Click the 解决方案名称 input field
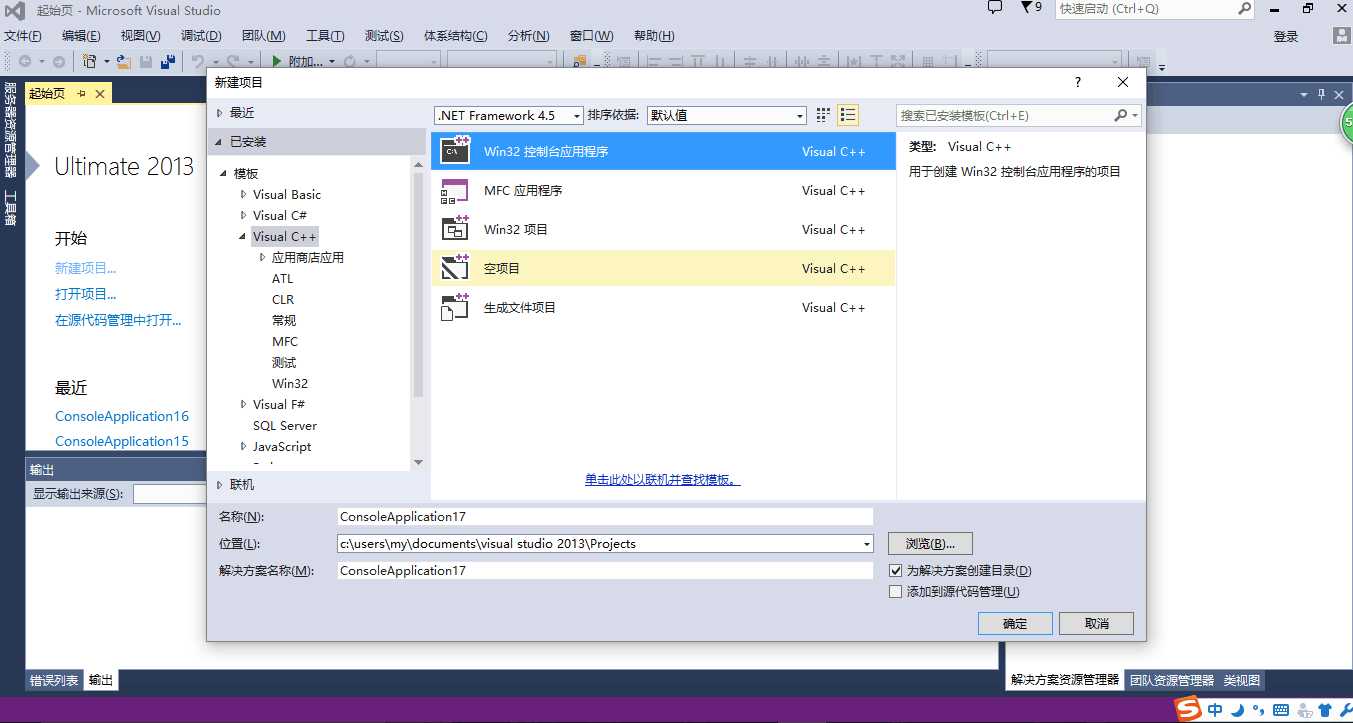Screen dimensions: 1353x723 click(605, 570)
